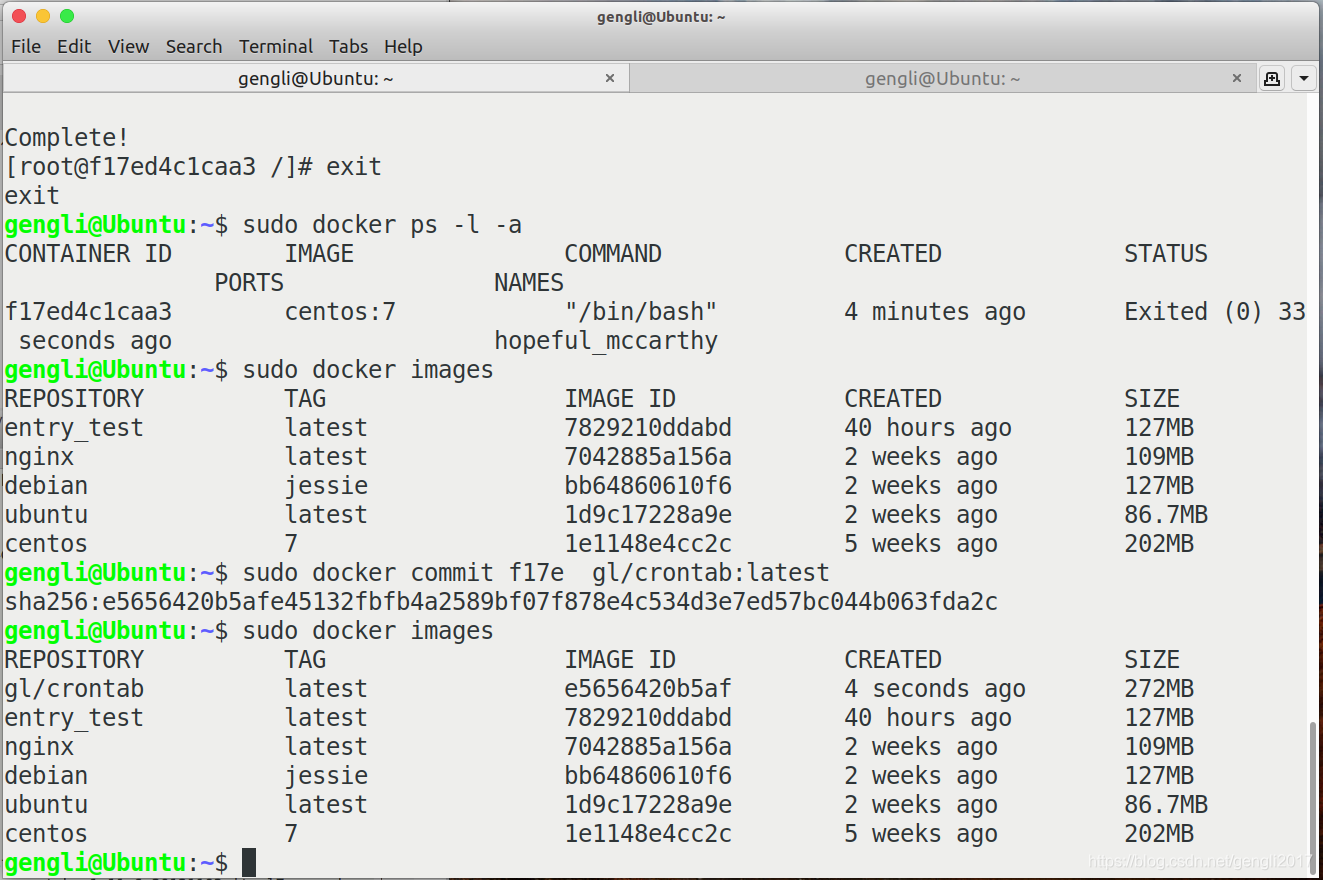
Task: Open the Tabs menu
Action: (x=349, y=46)
